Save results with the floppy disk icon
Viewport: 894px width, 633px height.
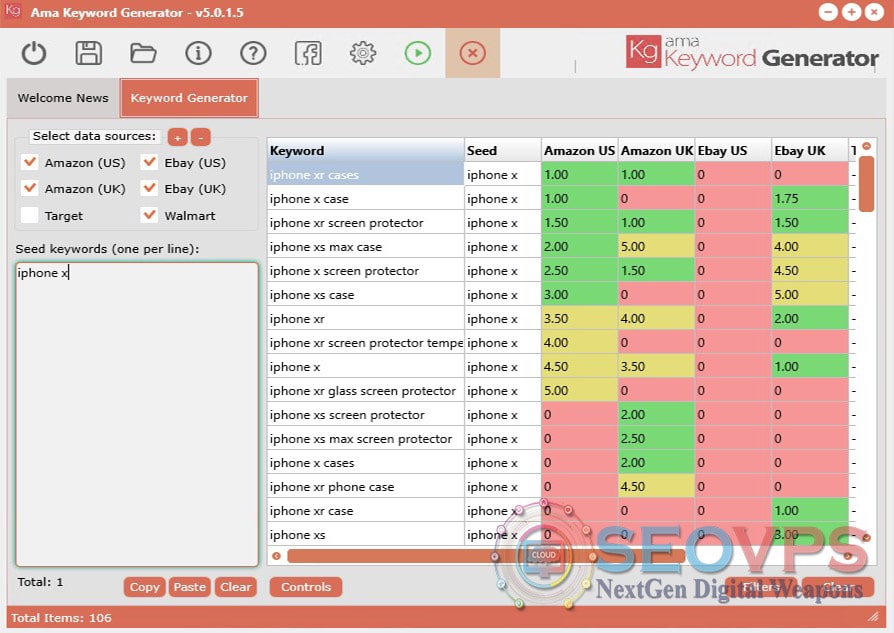tap(88, 54)
